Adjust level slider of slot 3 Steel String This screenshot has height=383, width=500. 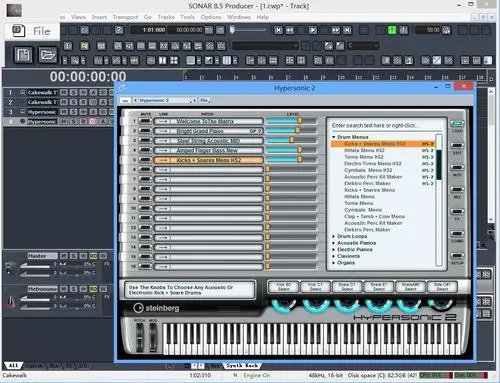(292, 140)
